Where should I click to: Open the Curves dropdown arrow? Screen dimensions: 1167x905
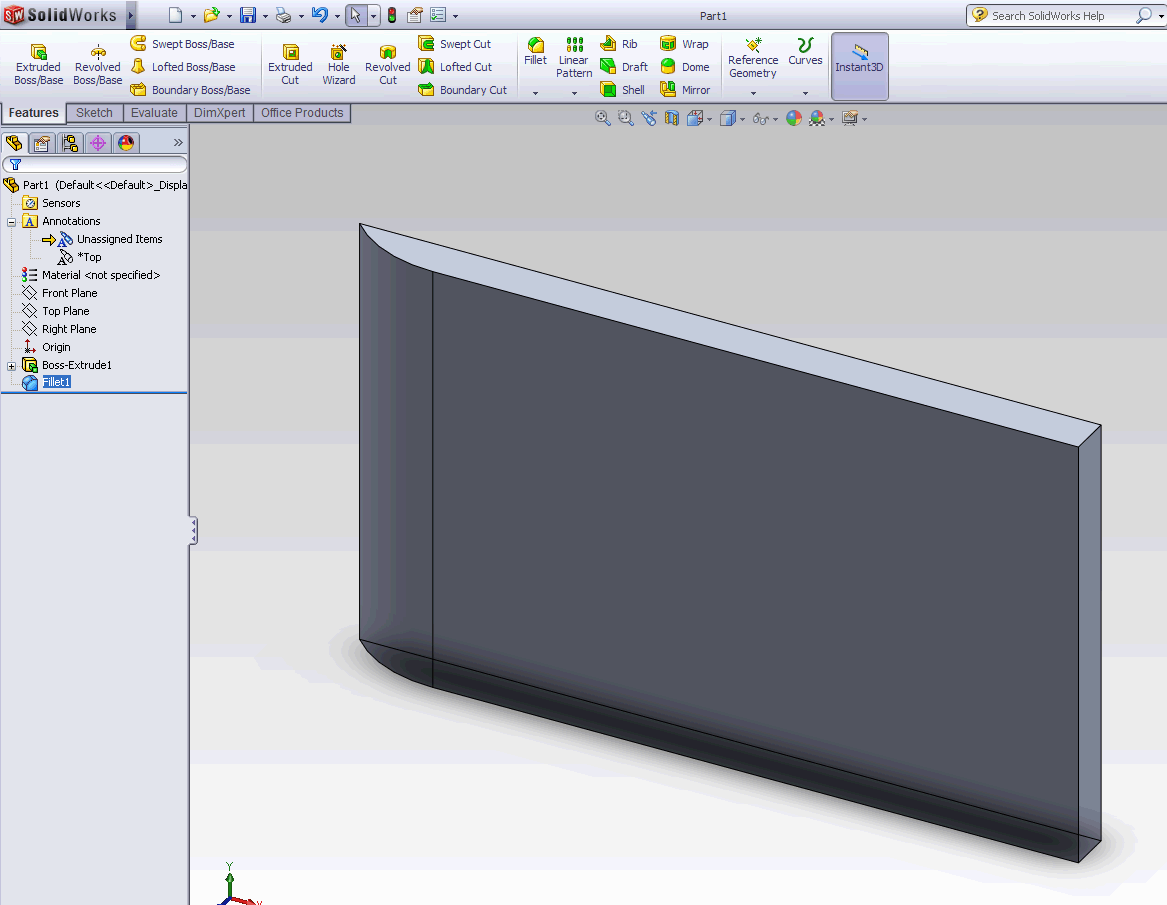coord(805,93)
